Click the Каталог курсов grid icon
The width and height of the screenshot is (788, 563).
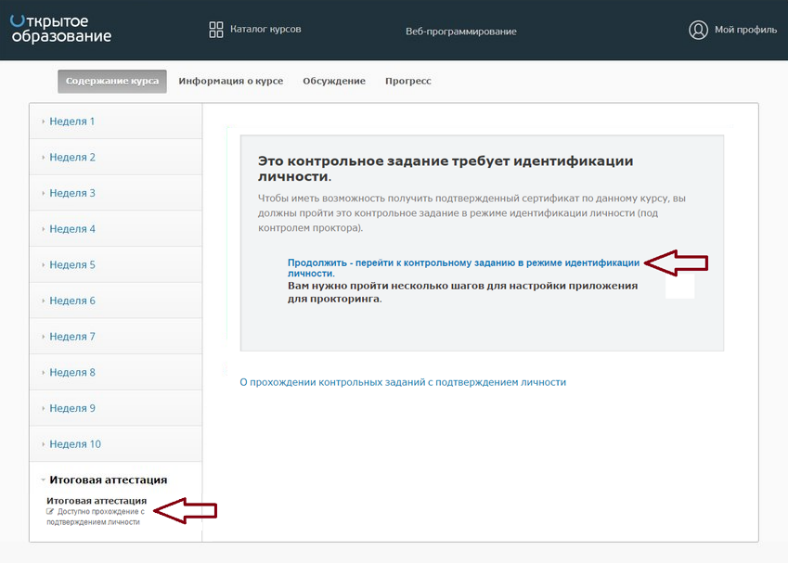(x=216, y=30)
